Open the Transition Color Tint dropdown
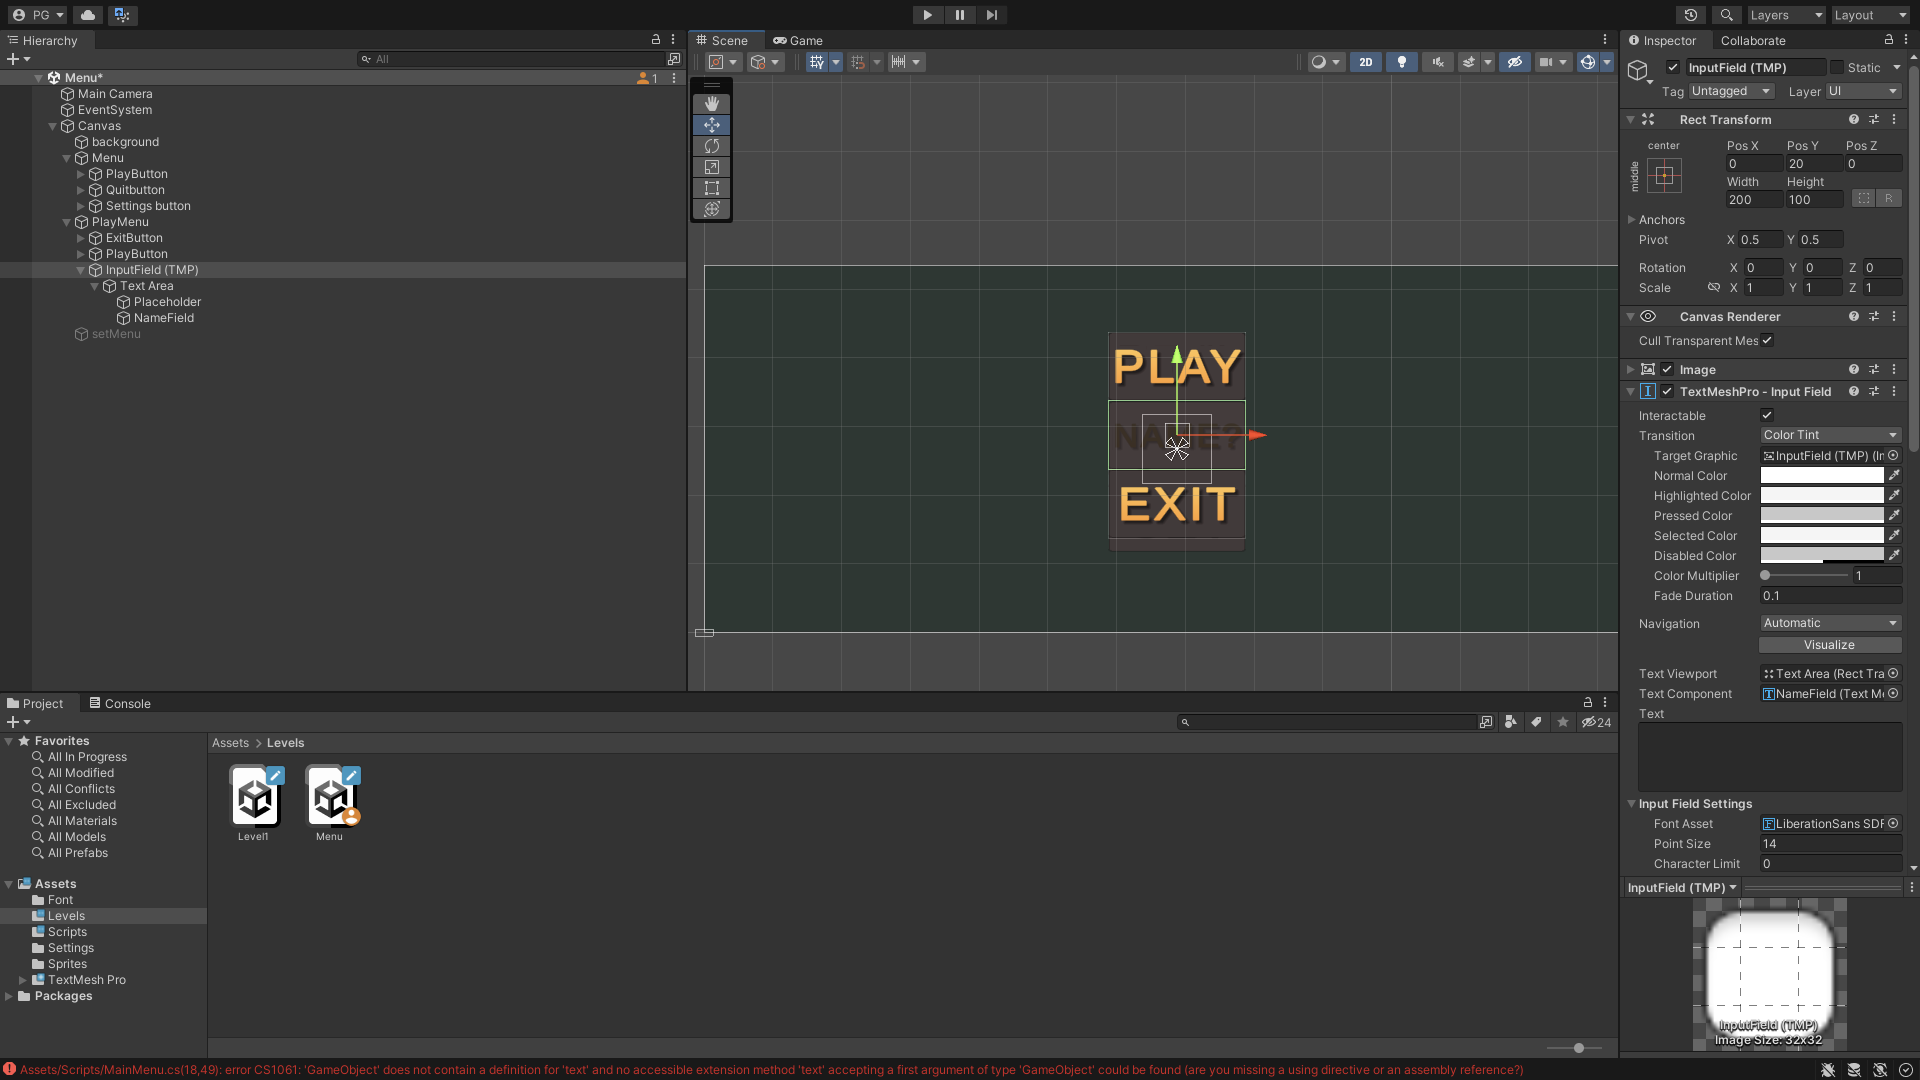The image size is (1920, 1080). 1830,435
